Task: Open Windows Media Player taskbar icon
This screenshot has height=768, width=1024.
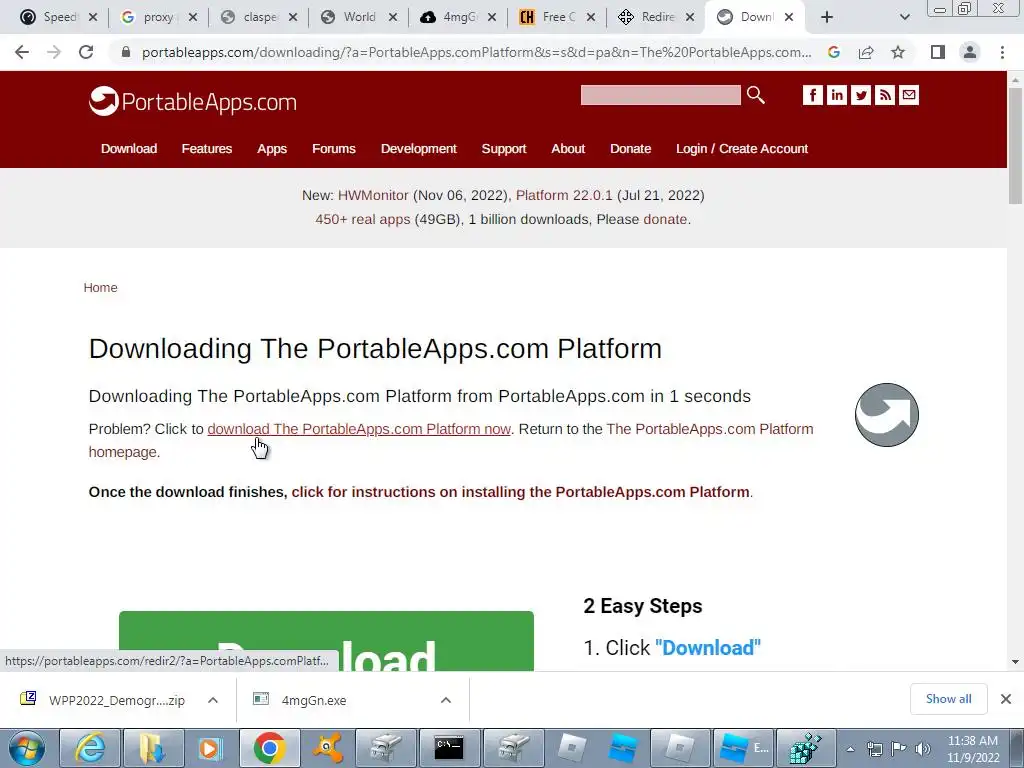Action: point(210,748)
